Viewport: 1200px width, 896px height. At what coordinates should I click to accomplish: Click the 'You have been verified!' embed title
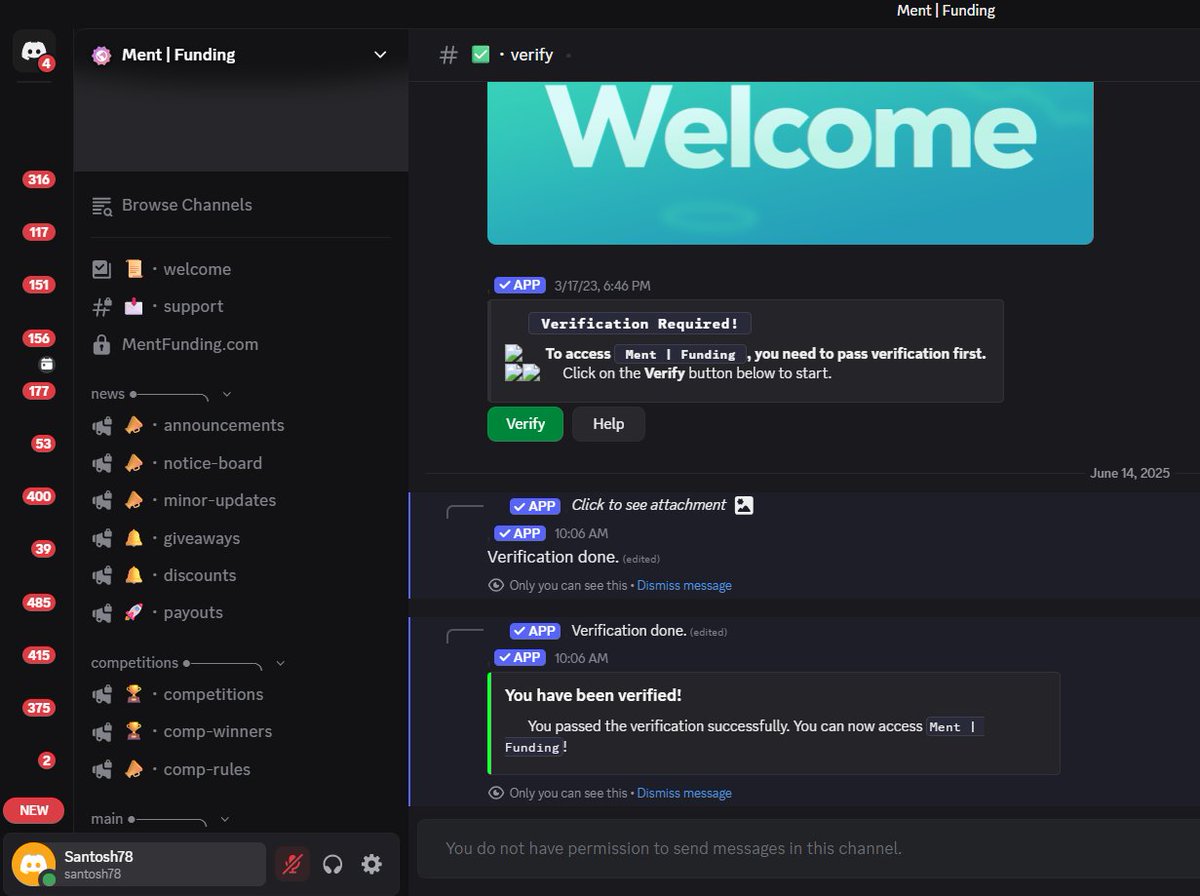click(x=593, y=695)
